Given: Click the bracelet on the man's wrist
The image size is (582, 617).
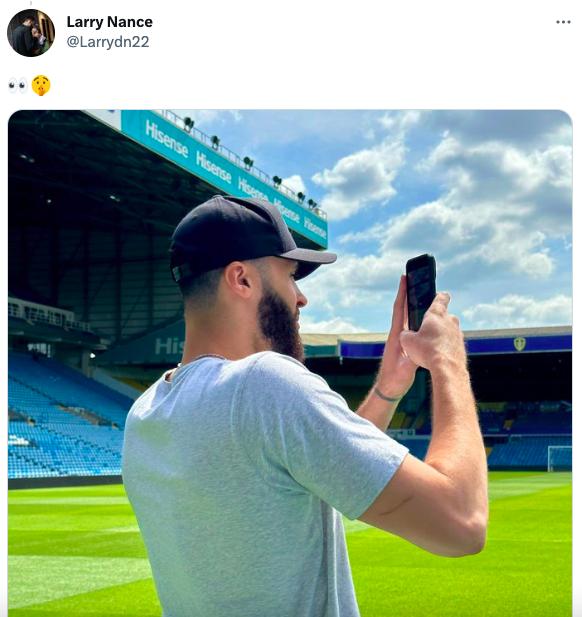Looking at the screenshot, I should pyautogui.click(x=386, y=395).
